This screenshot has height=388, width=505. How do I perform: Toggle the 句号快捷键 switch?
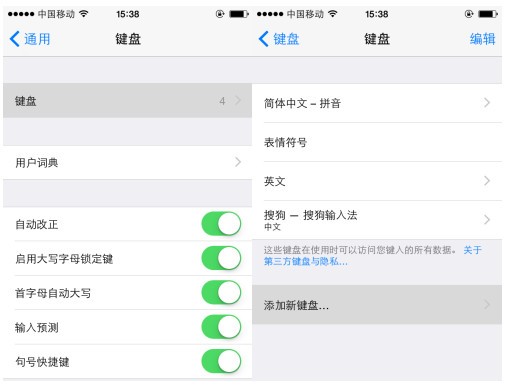point(221,361)
